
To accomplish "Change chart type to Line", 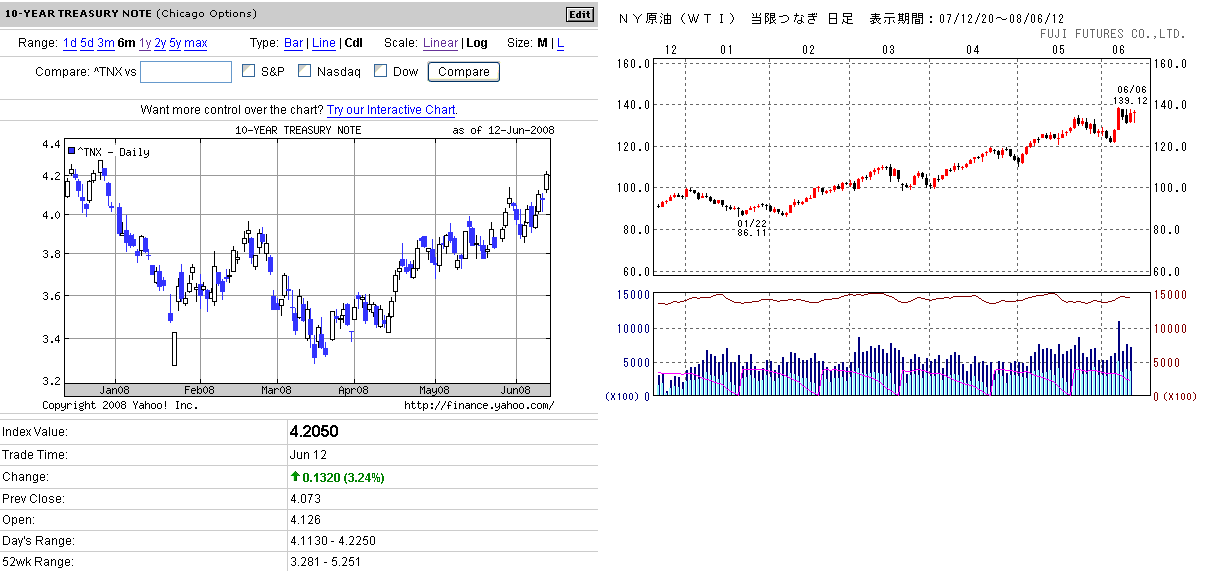I will [324, 43].
